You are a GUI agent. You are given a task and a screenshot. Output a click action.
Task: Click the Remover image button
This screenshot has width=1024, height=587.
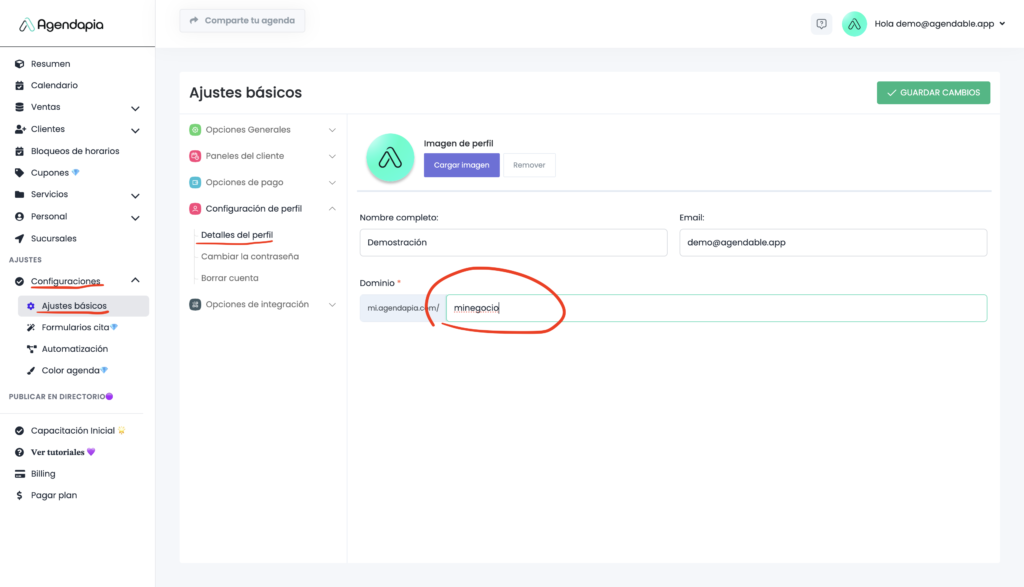(x=529, y=165)
